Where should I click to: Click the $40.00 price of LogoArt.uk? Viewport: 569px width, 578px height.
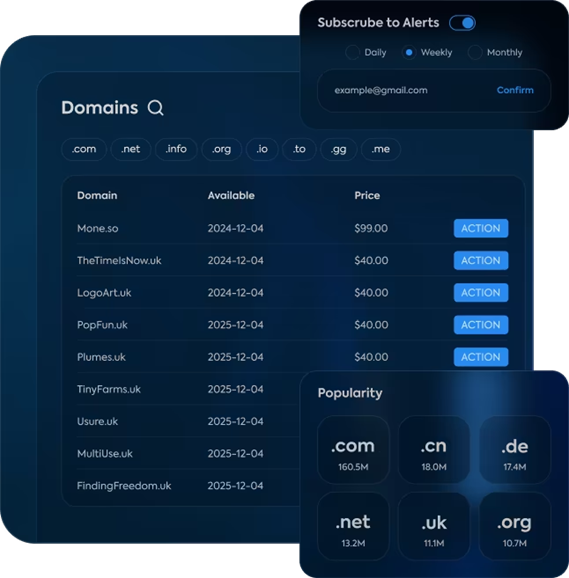(x=371, y=293)
